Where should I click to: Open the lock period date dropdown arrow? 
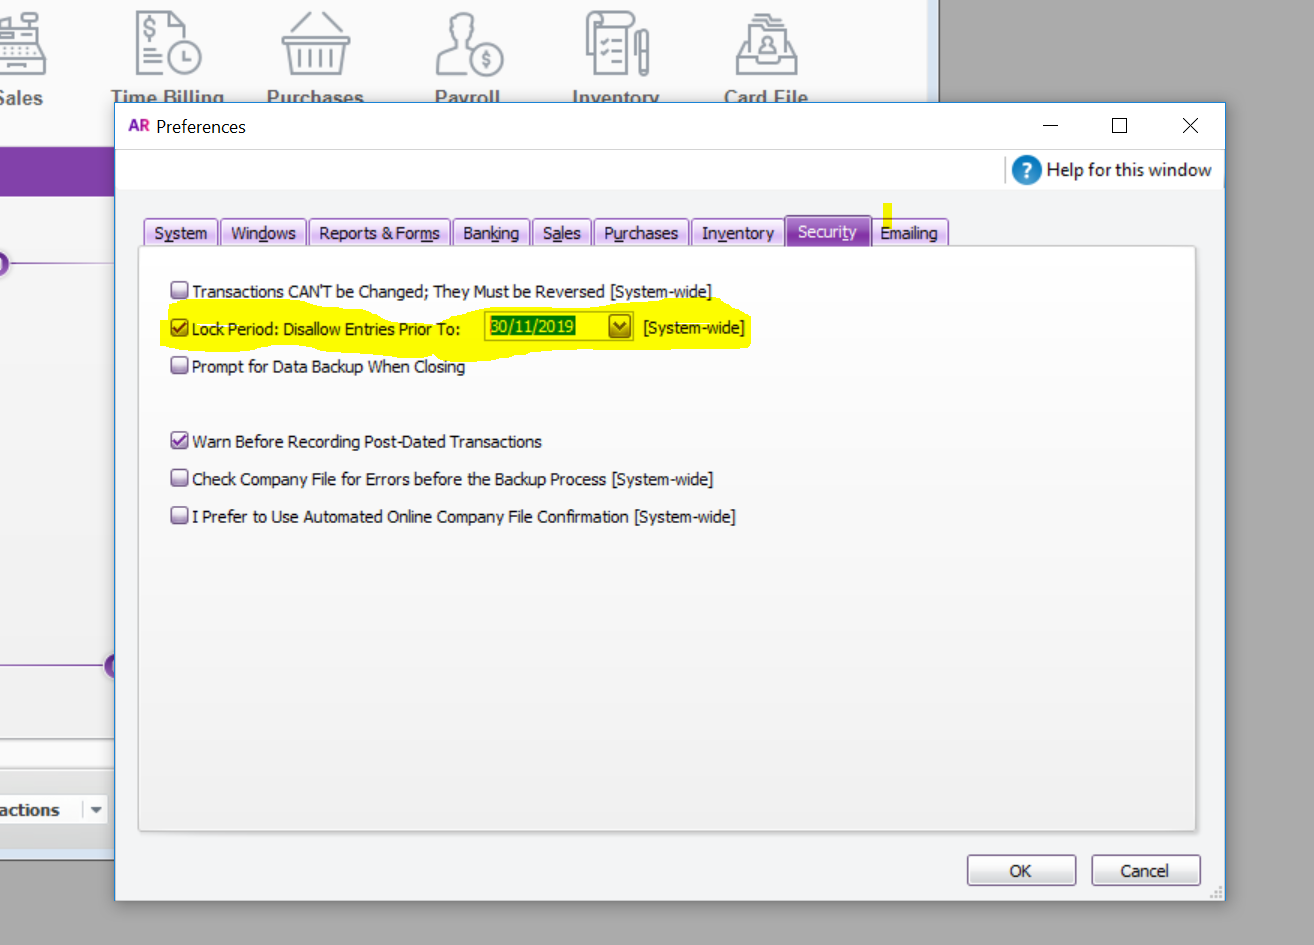pyautogui.click(x=620, y=327)
